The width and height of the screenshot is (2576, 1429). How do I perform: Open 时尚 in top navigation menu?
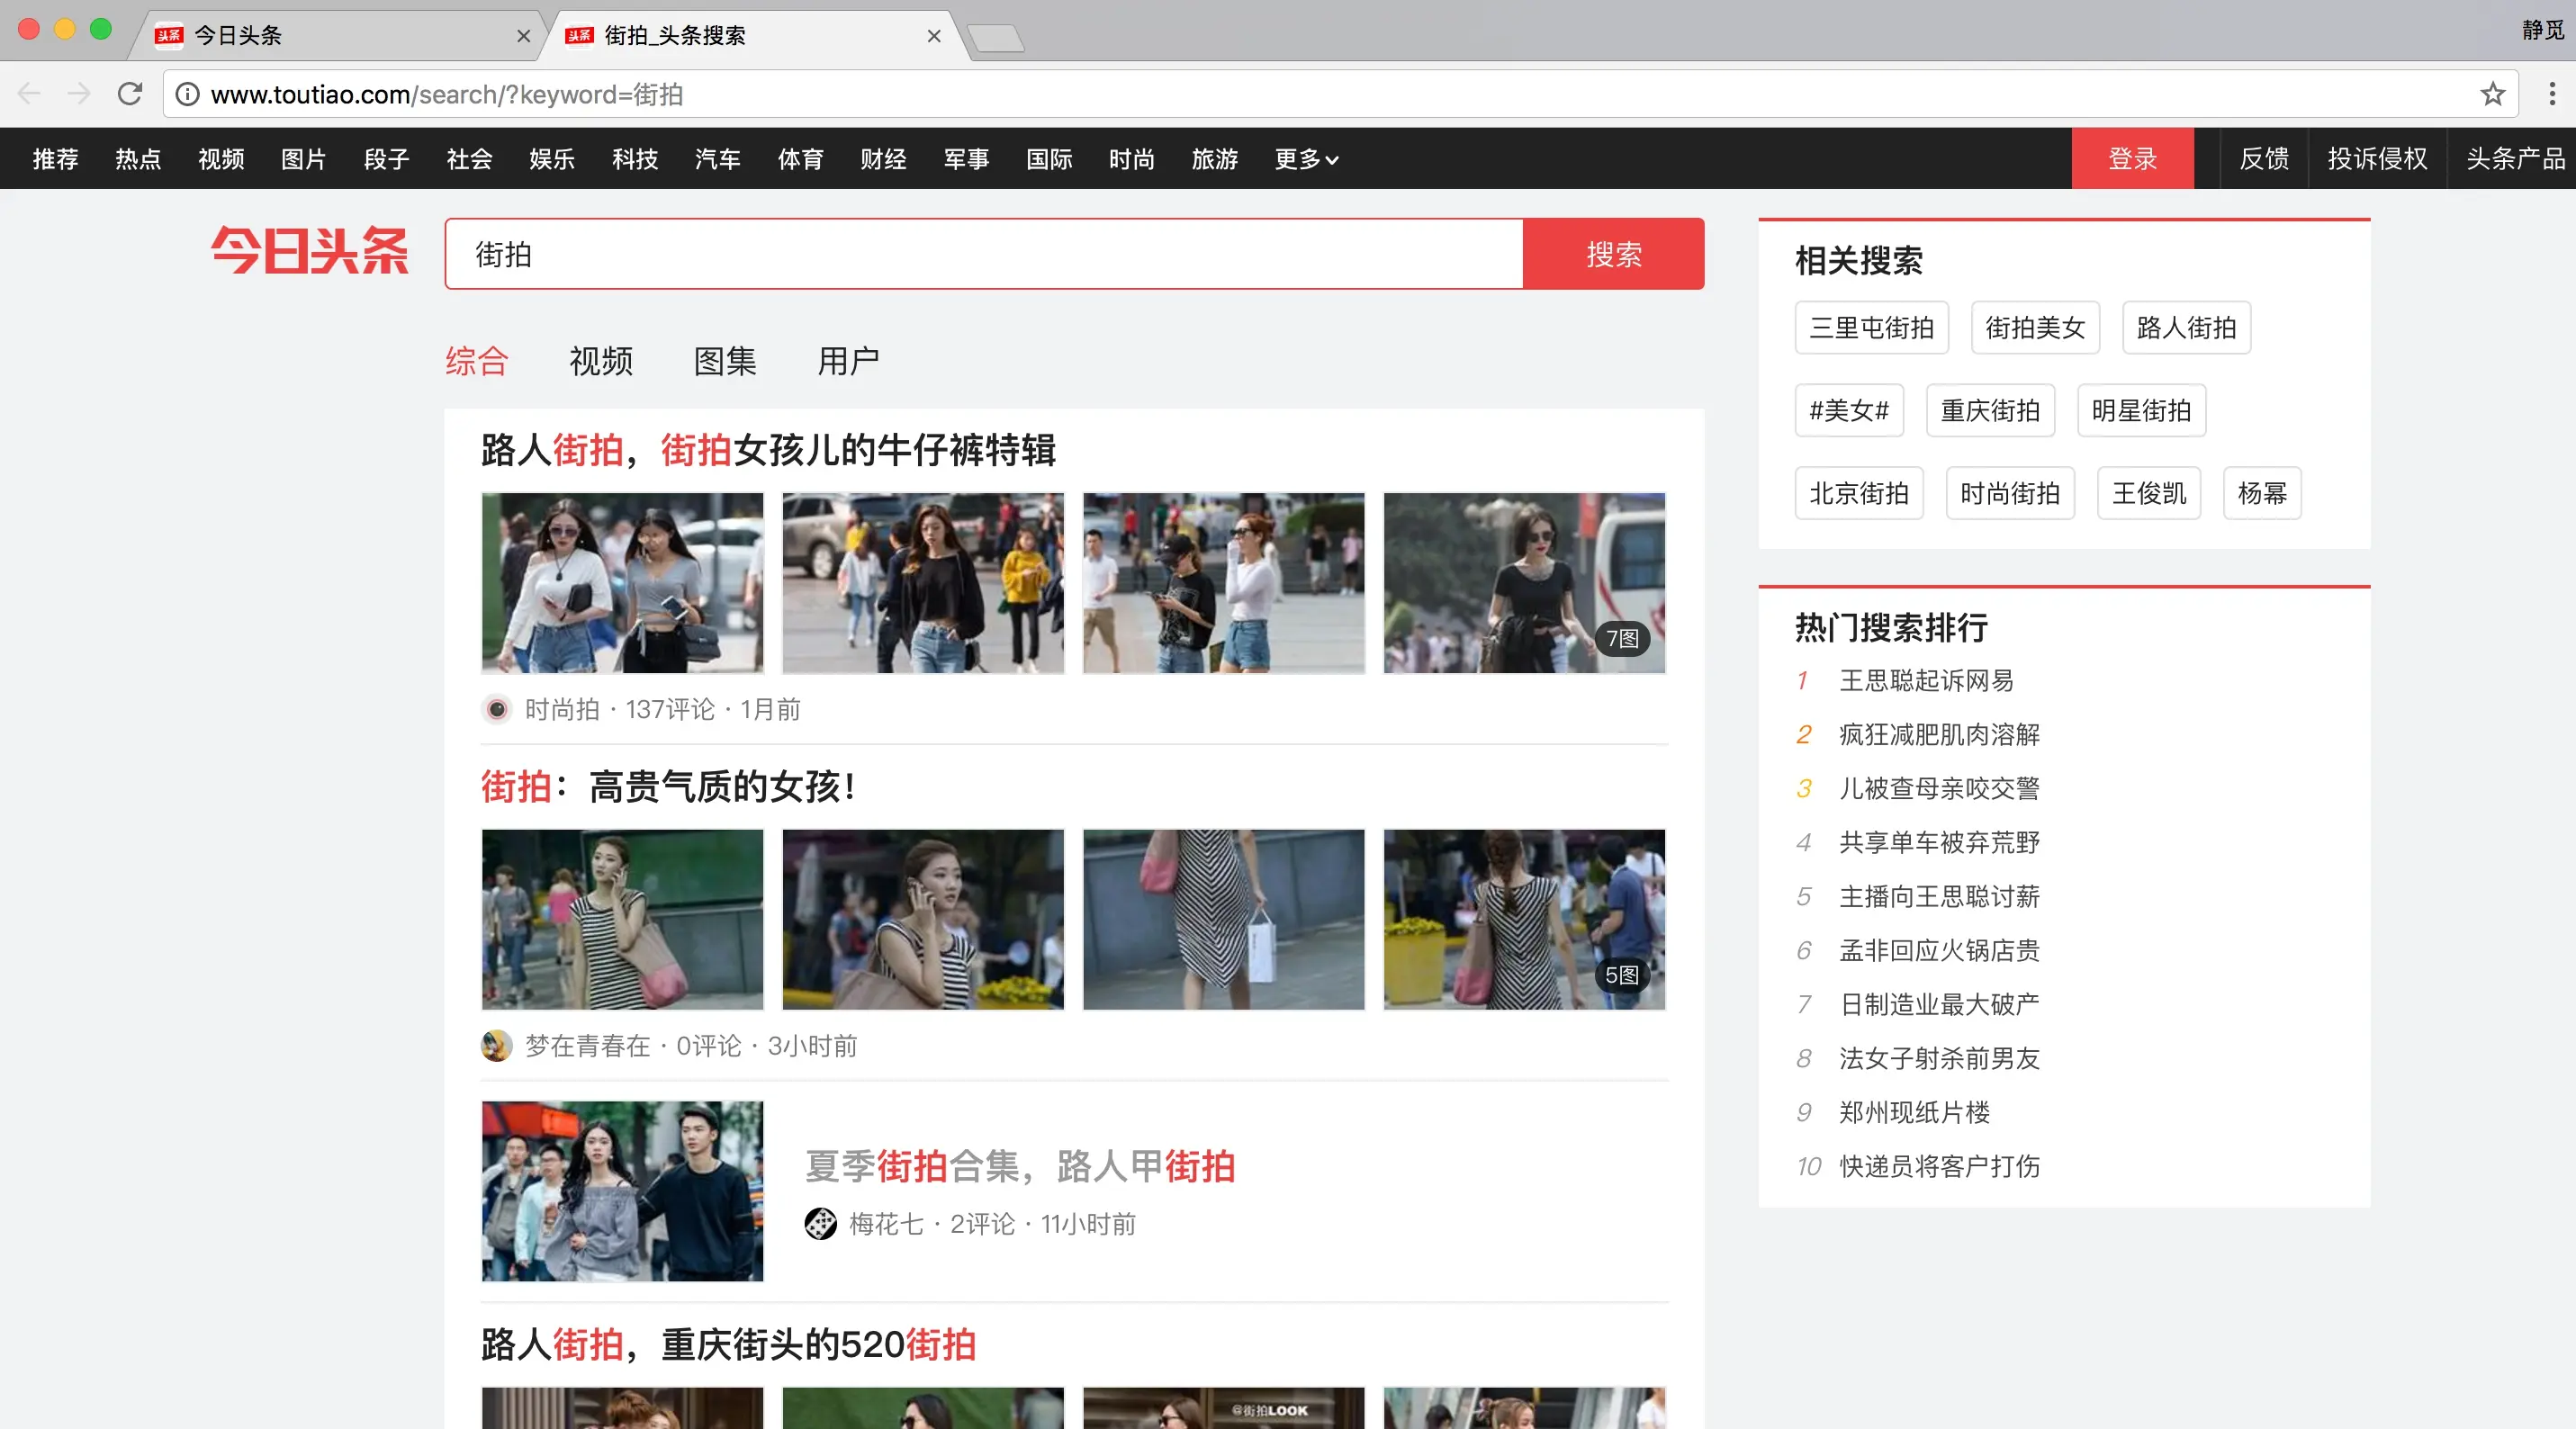tap(1131, 159)
